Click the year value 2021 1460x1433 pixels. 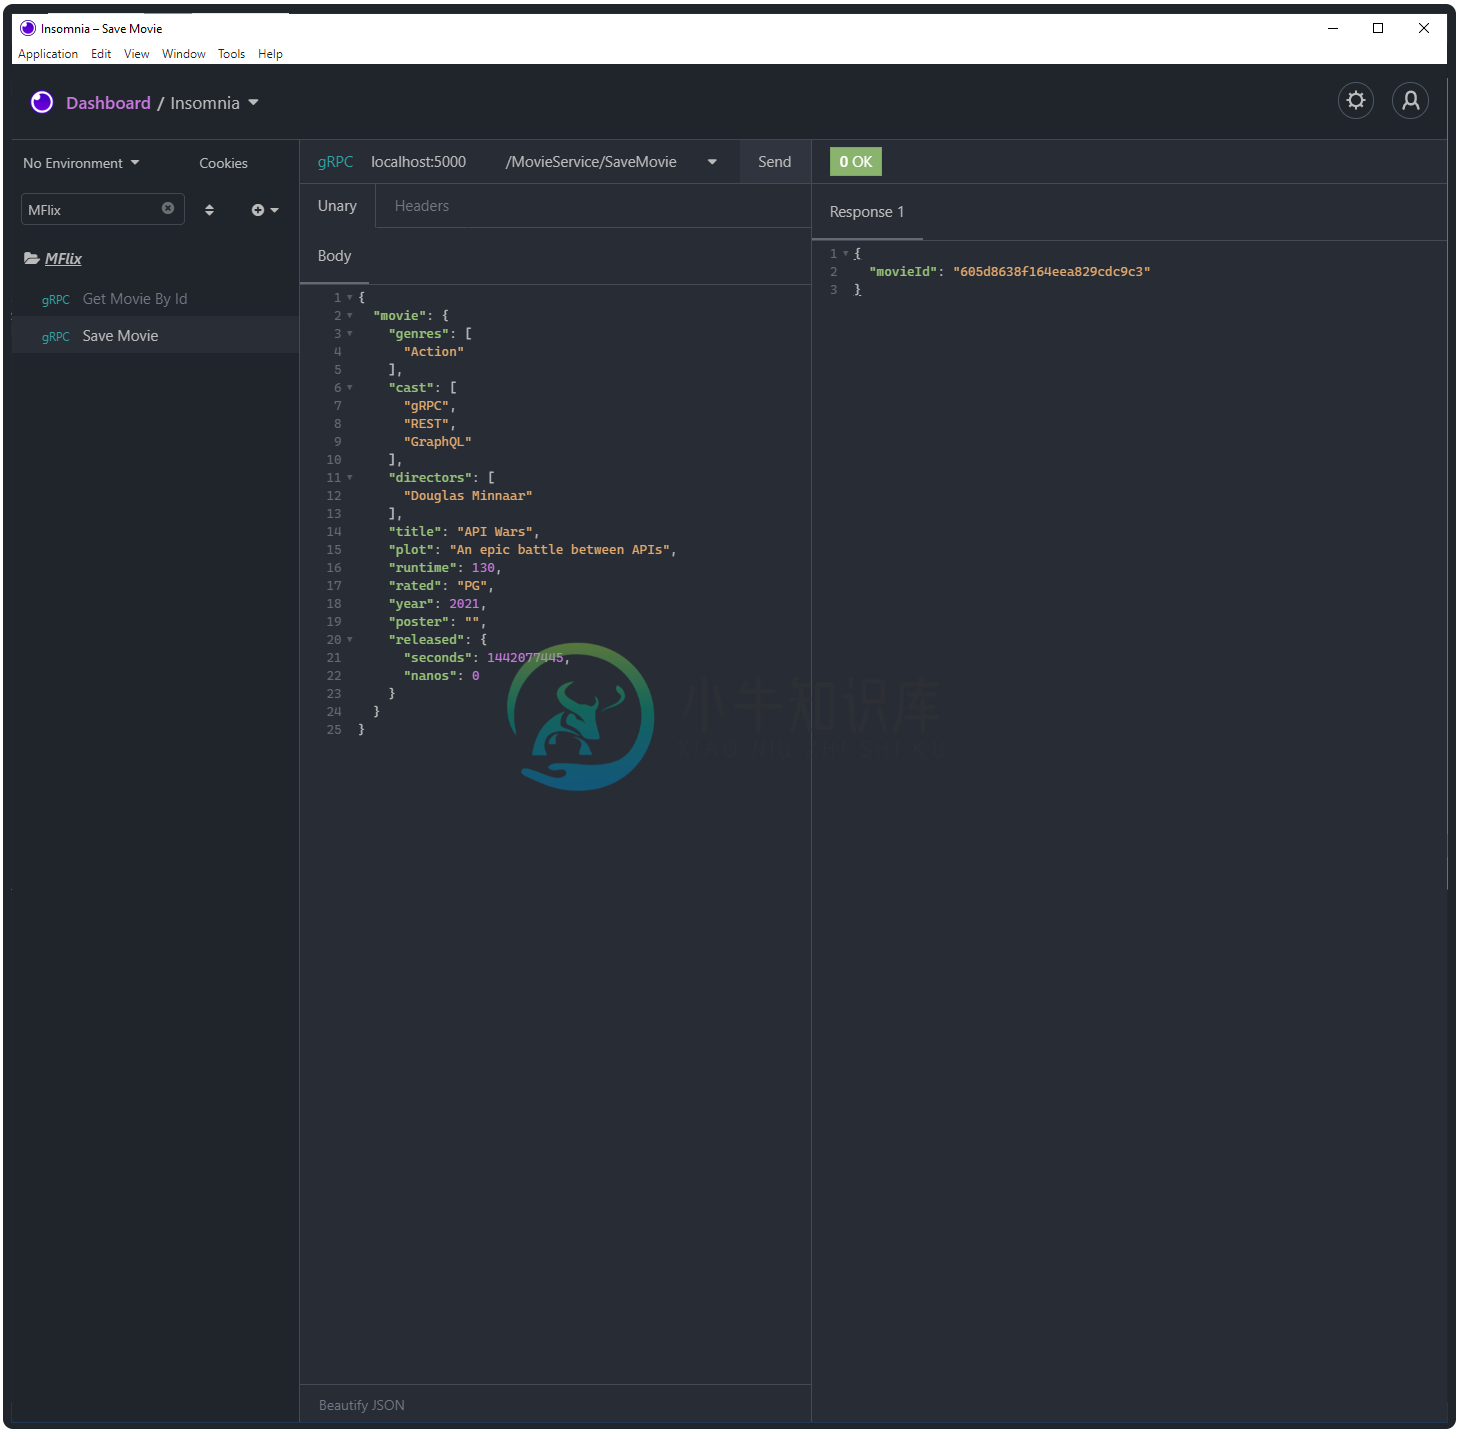point(464,604)
